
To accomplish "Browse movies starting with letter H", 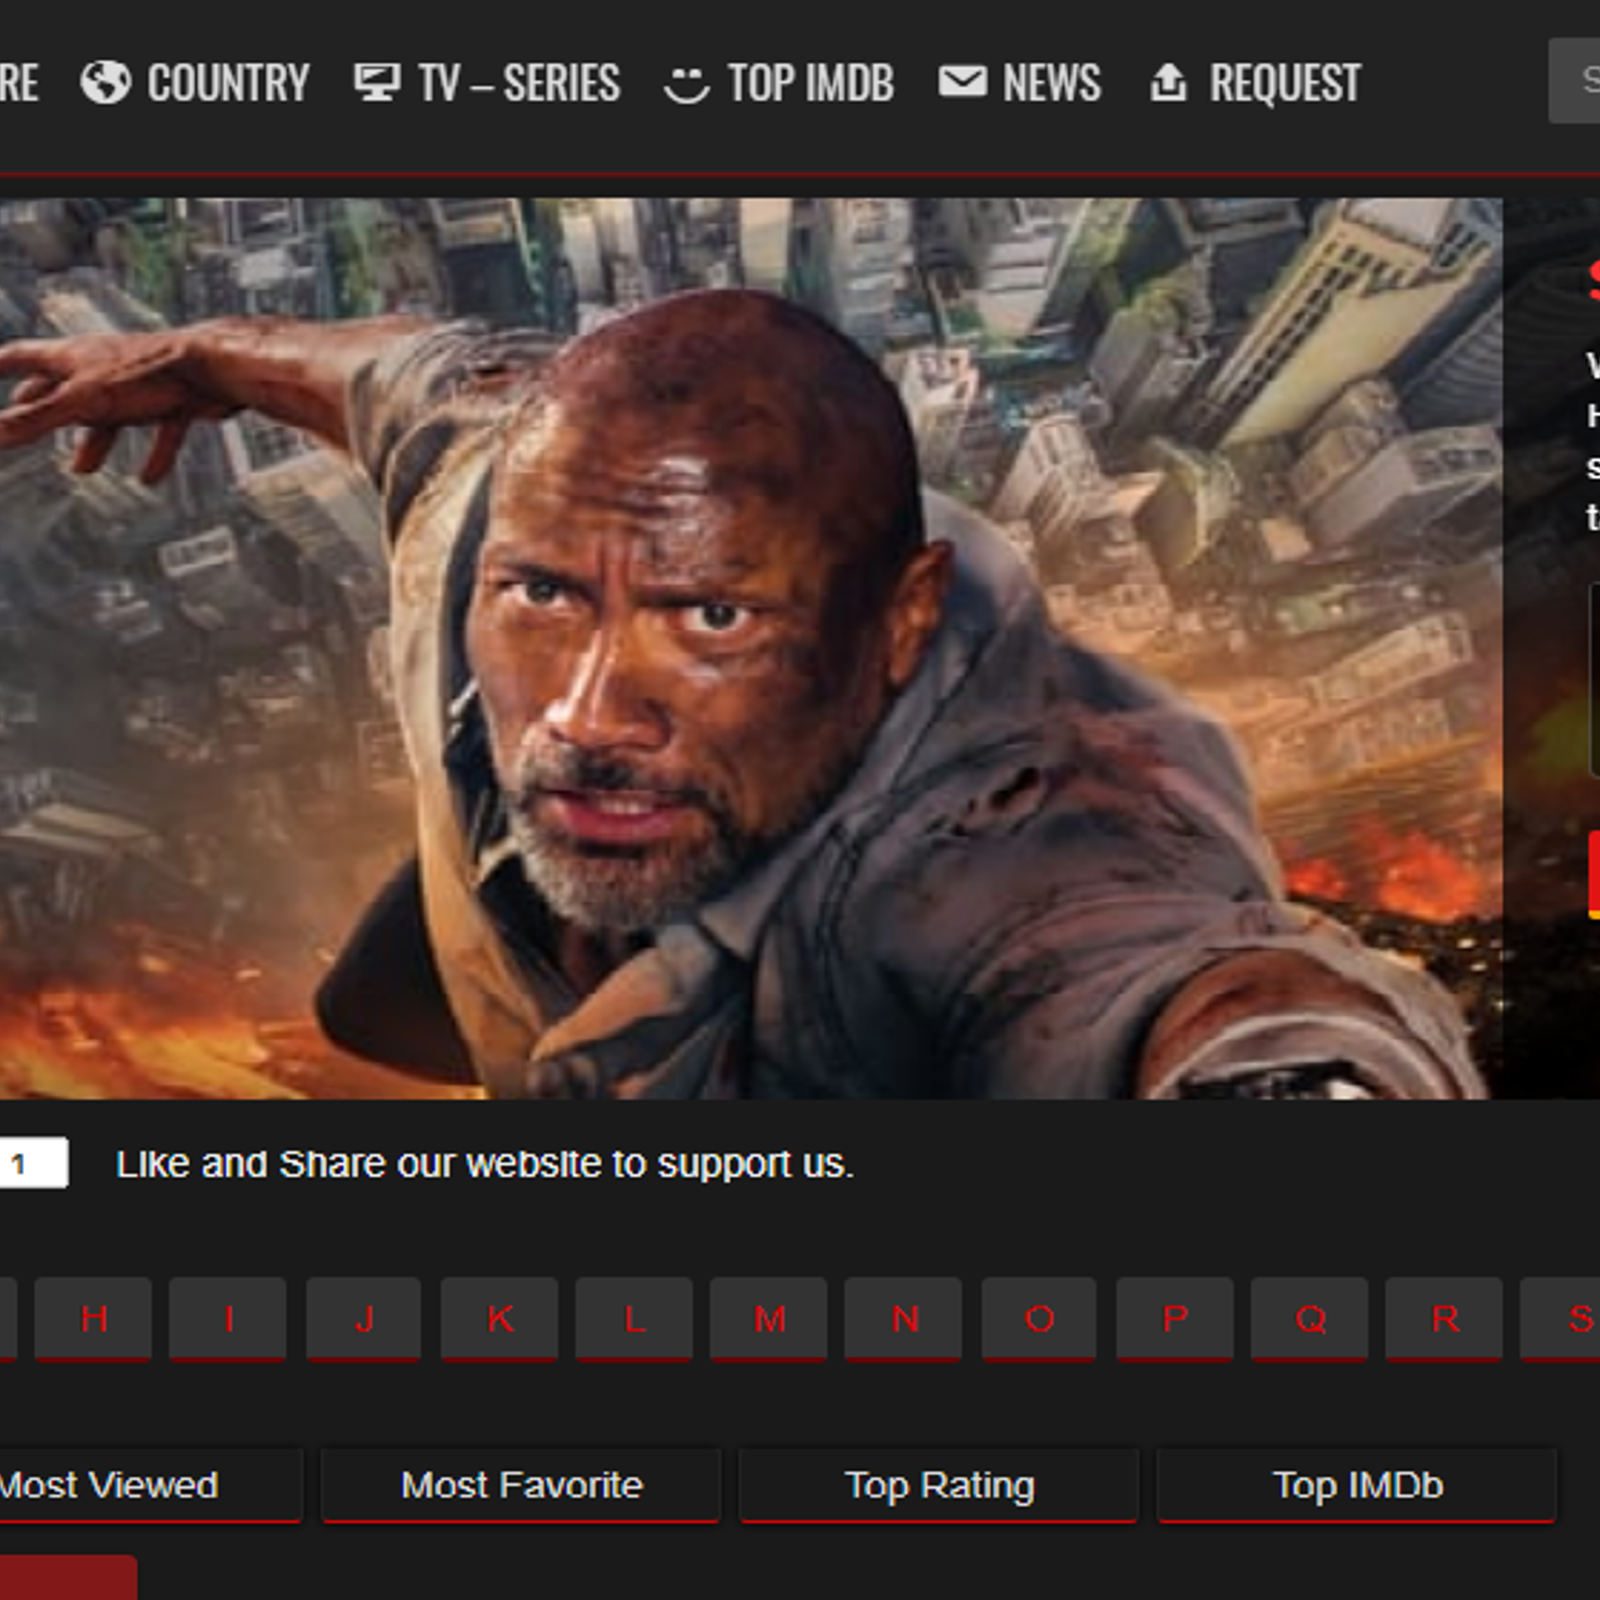I will 94,1319.
